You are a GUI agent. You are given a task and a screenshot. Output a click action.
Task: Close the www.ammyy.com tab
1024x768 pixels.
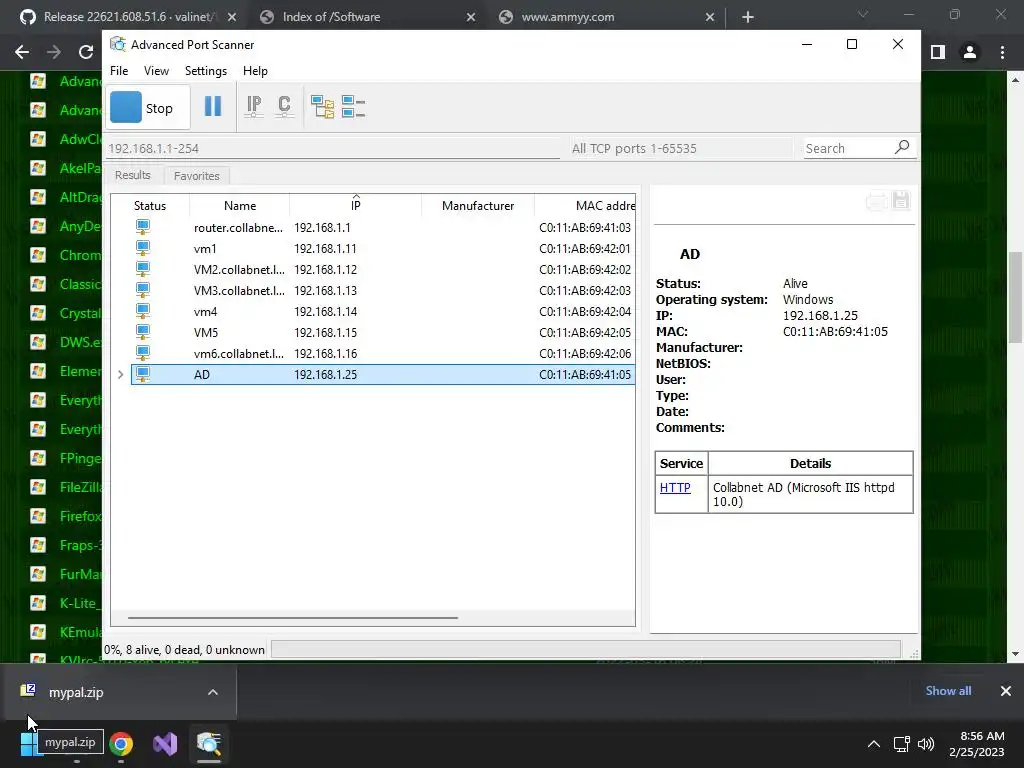[710, 17]
